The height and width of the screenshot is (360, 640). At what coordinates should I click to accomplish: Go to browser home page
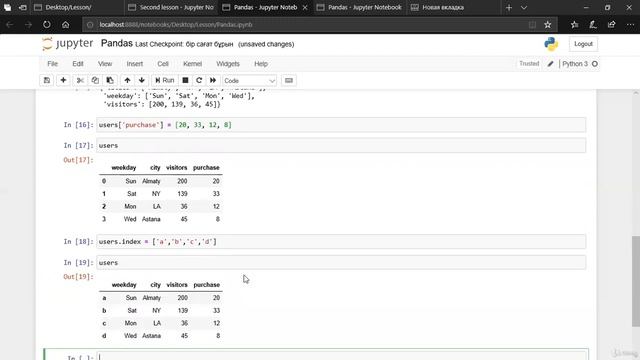[x=65, y=24]
